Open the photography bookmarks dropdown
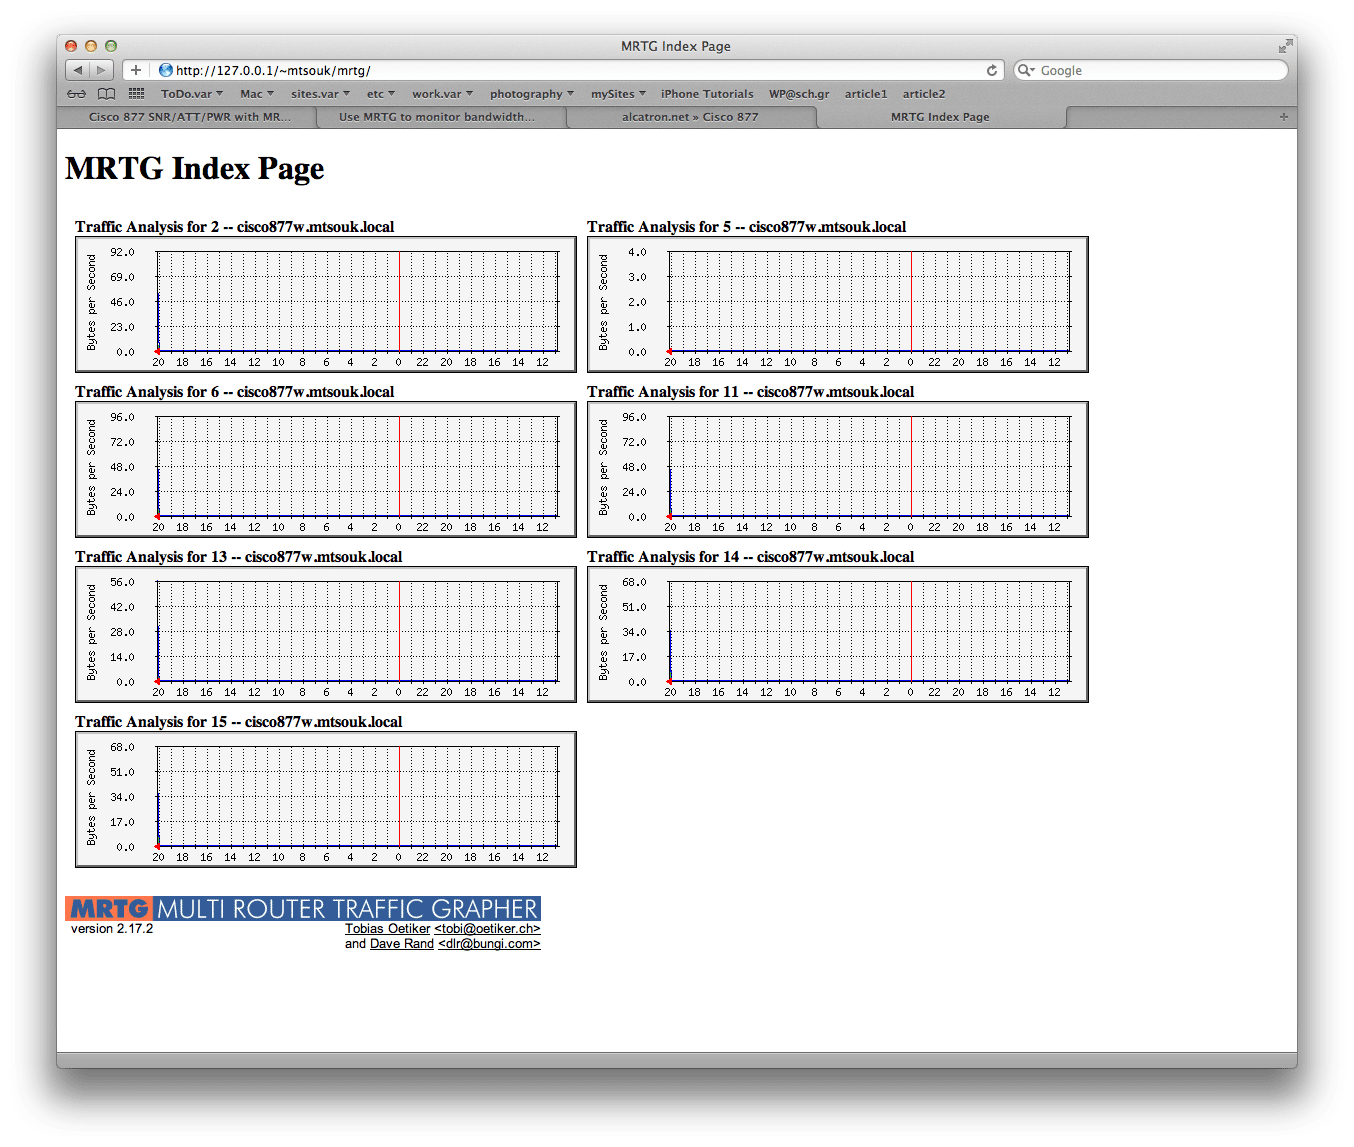 pos(532,94)
